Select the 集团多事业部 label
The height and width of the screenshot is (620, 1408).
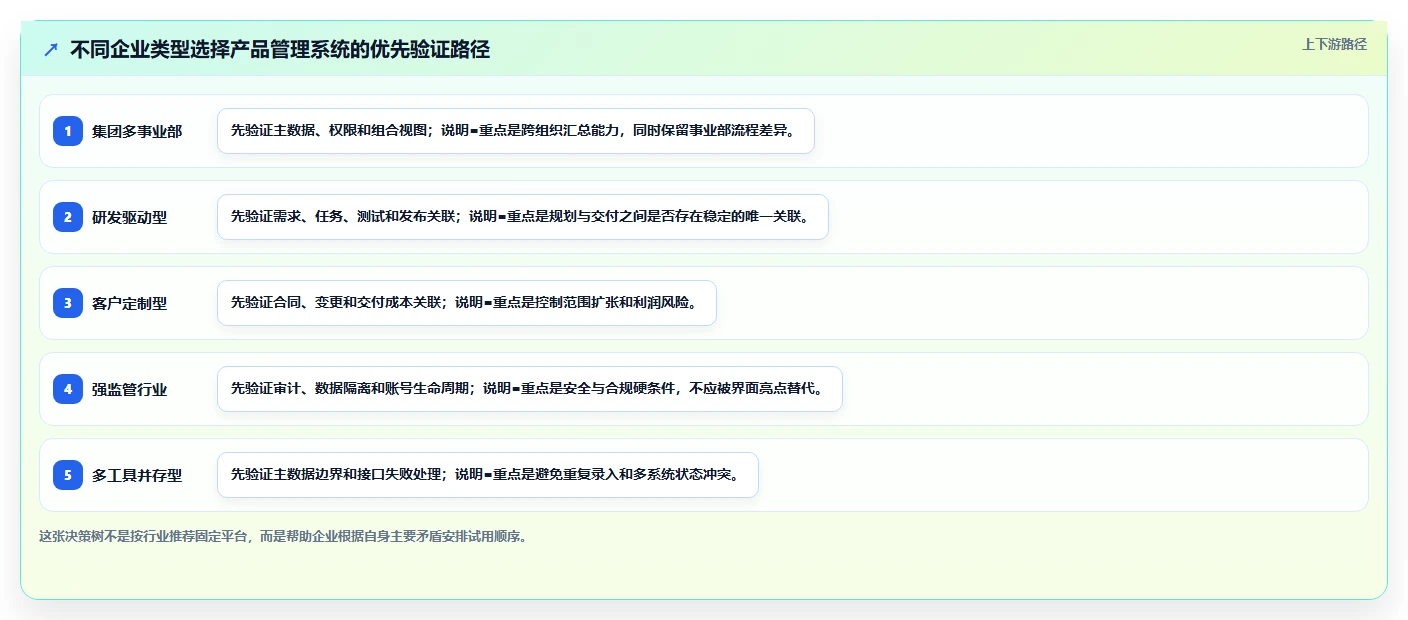coord(137,131)
